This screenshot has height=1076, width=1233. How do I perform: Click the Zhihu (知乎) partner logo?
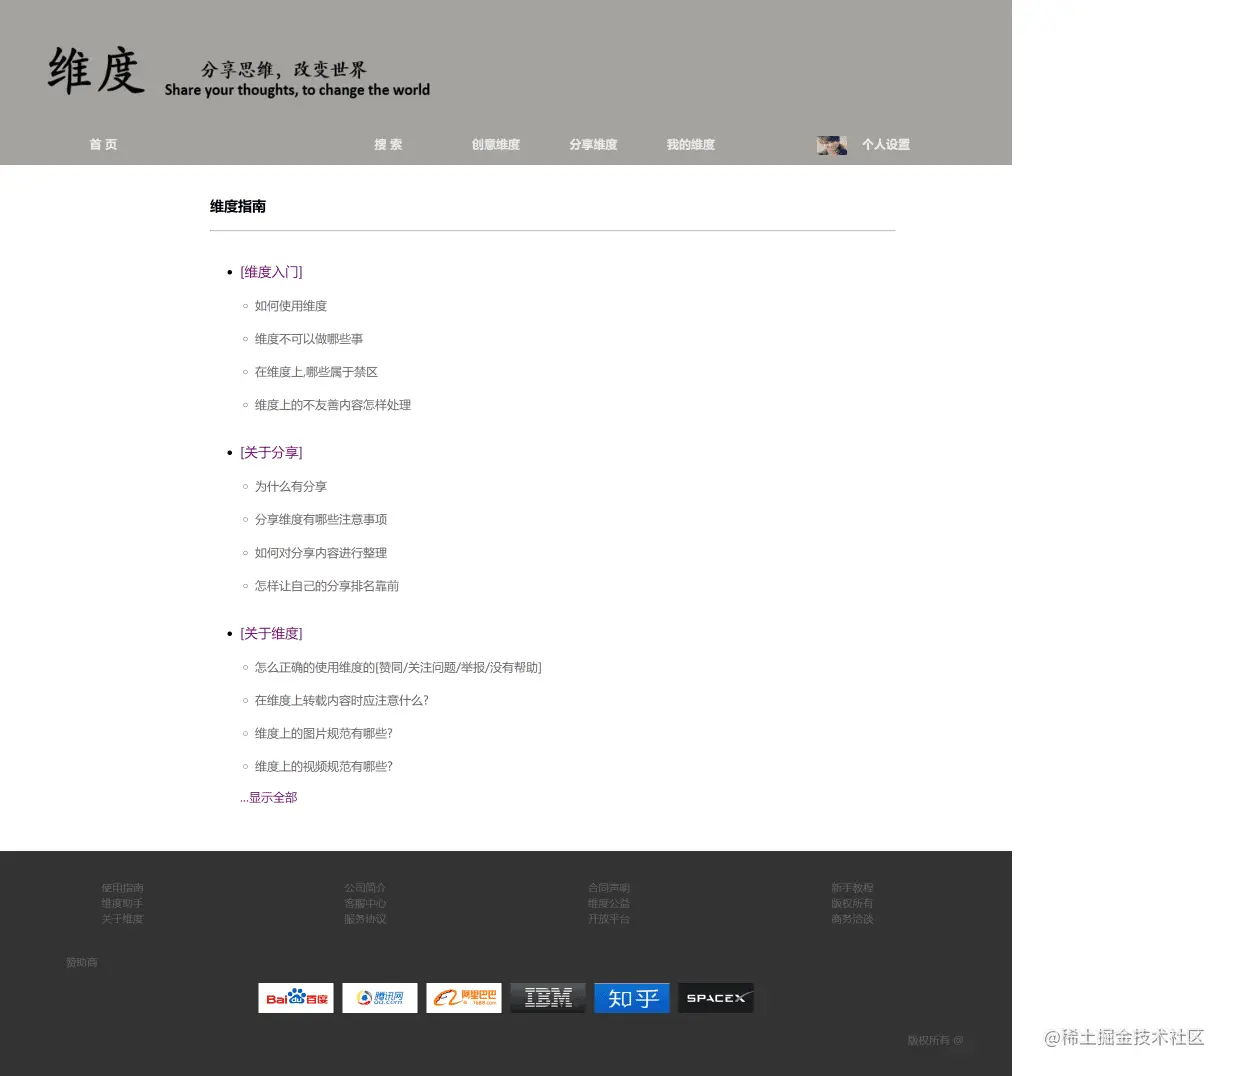(x=631, y=997)
